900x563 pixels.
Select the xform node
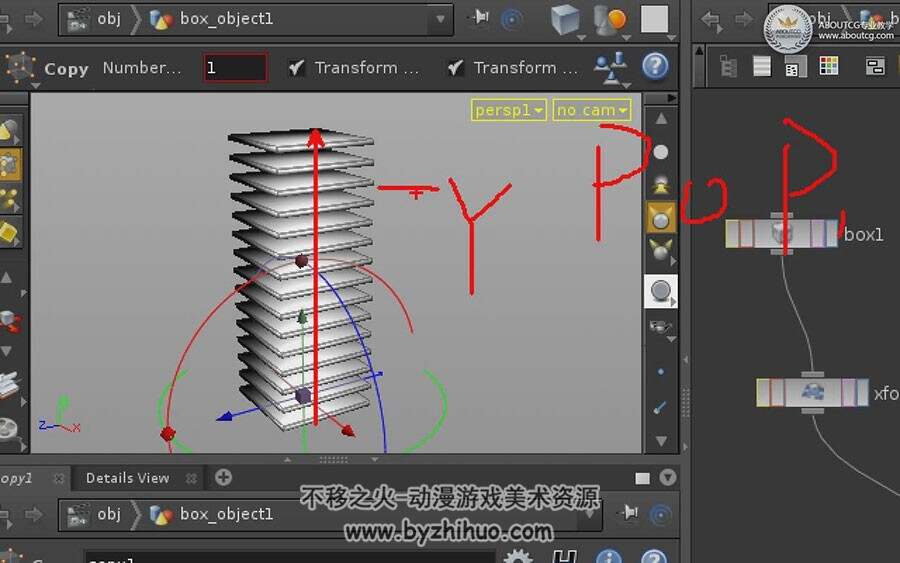point(812,392)
